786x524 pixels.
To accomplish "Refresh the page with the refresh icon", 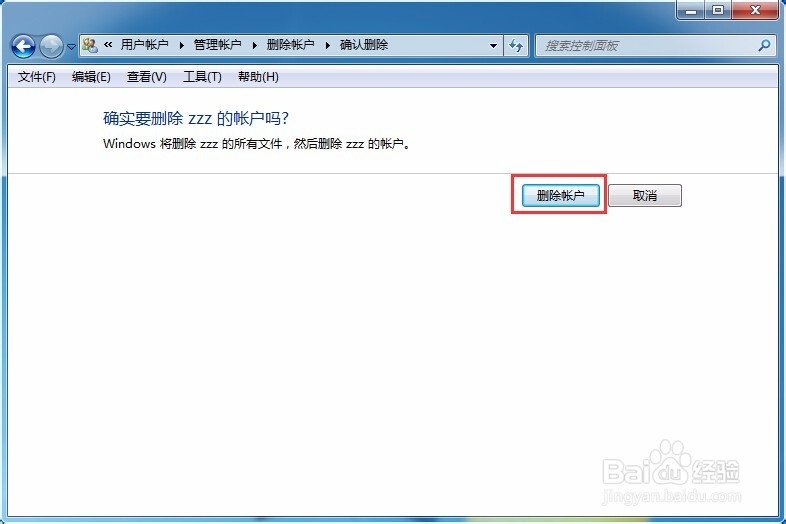I will coord(516,46).
